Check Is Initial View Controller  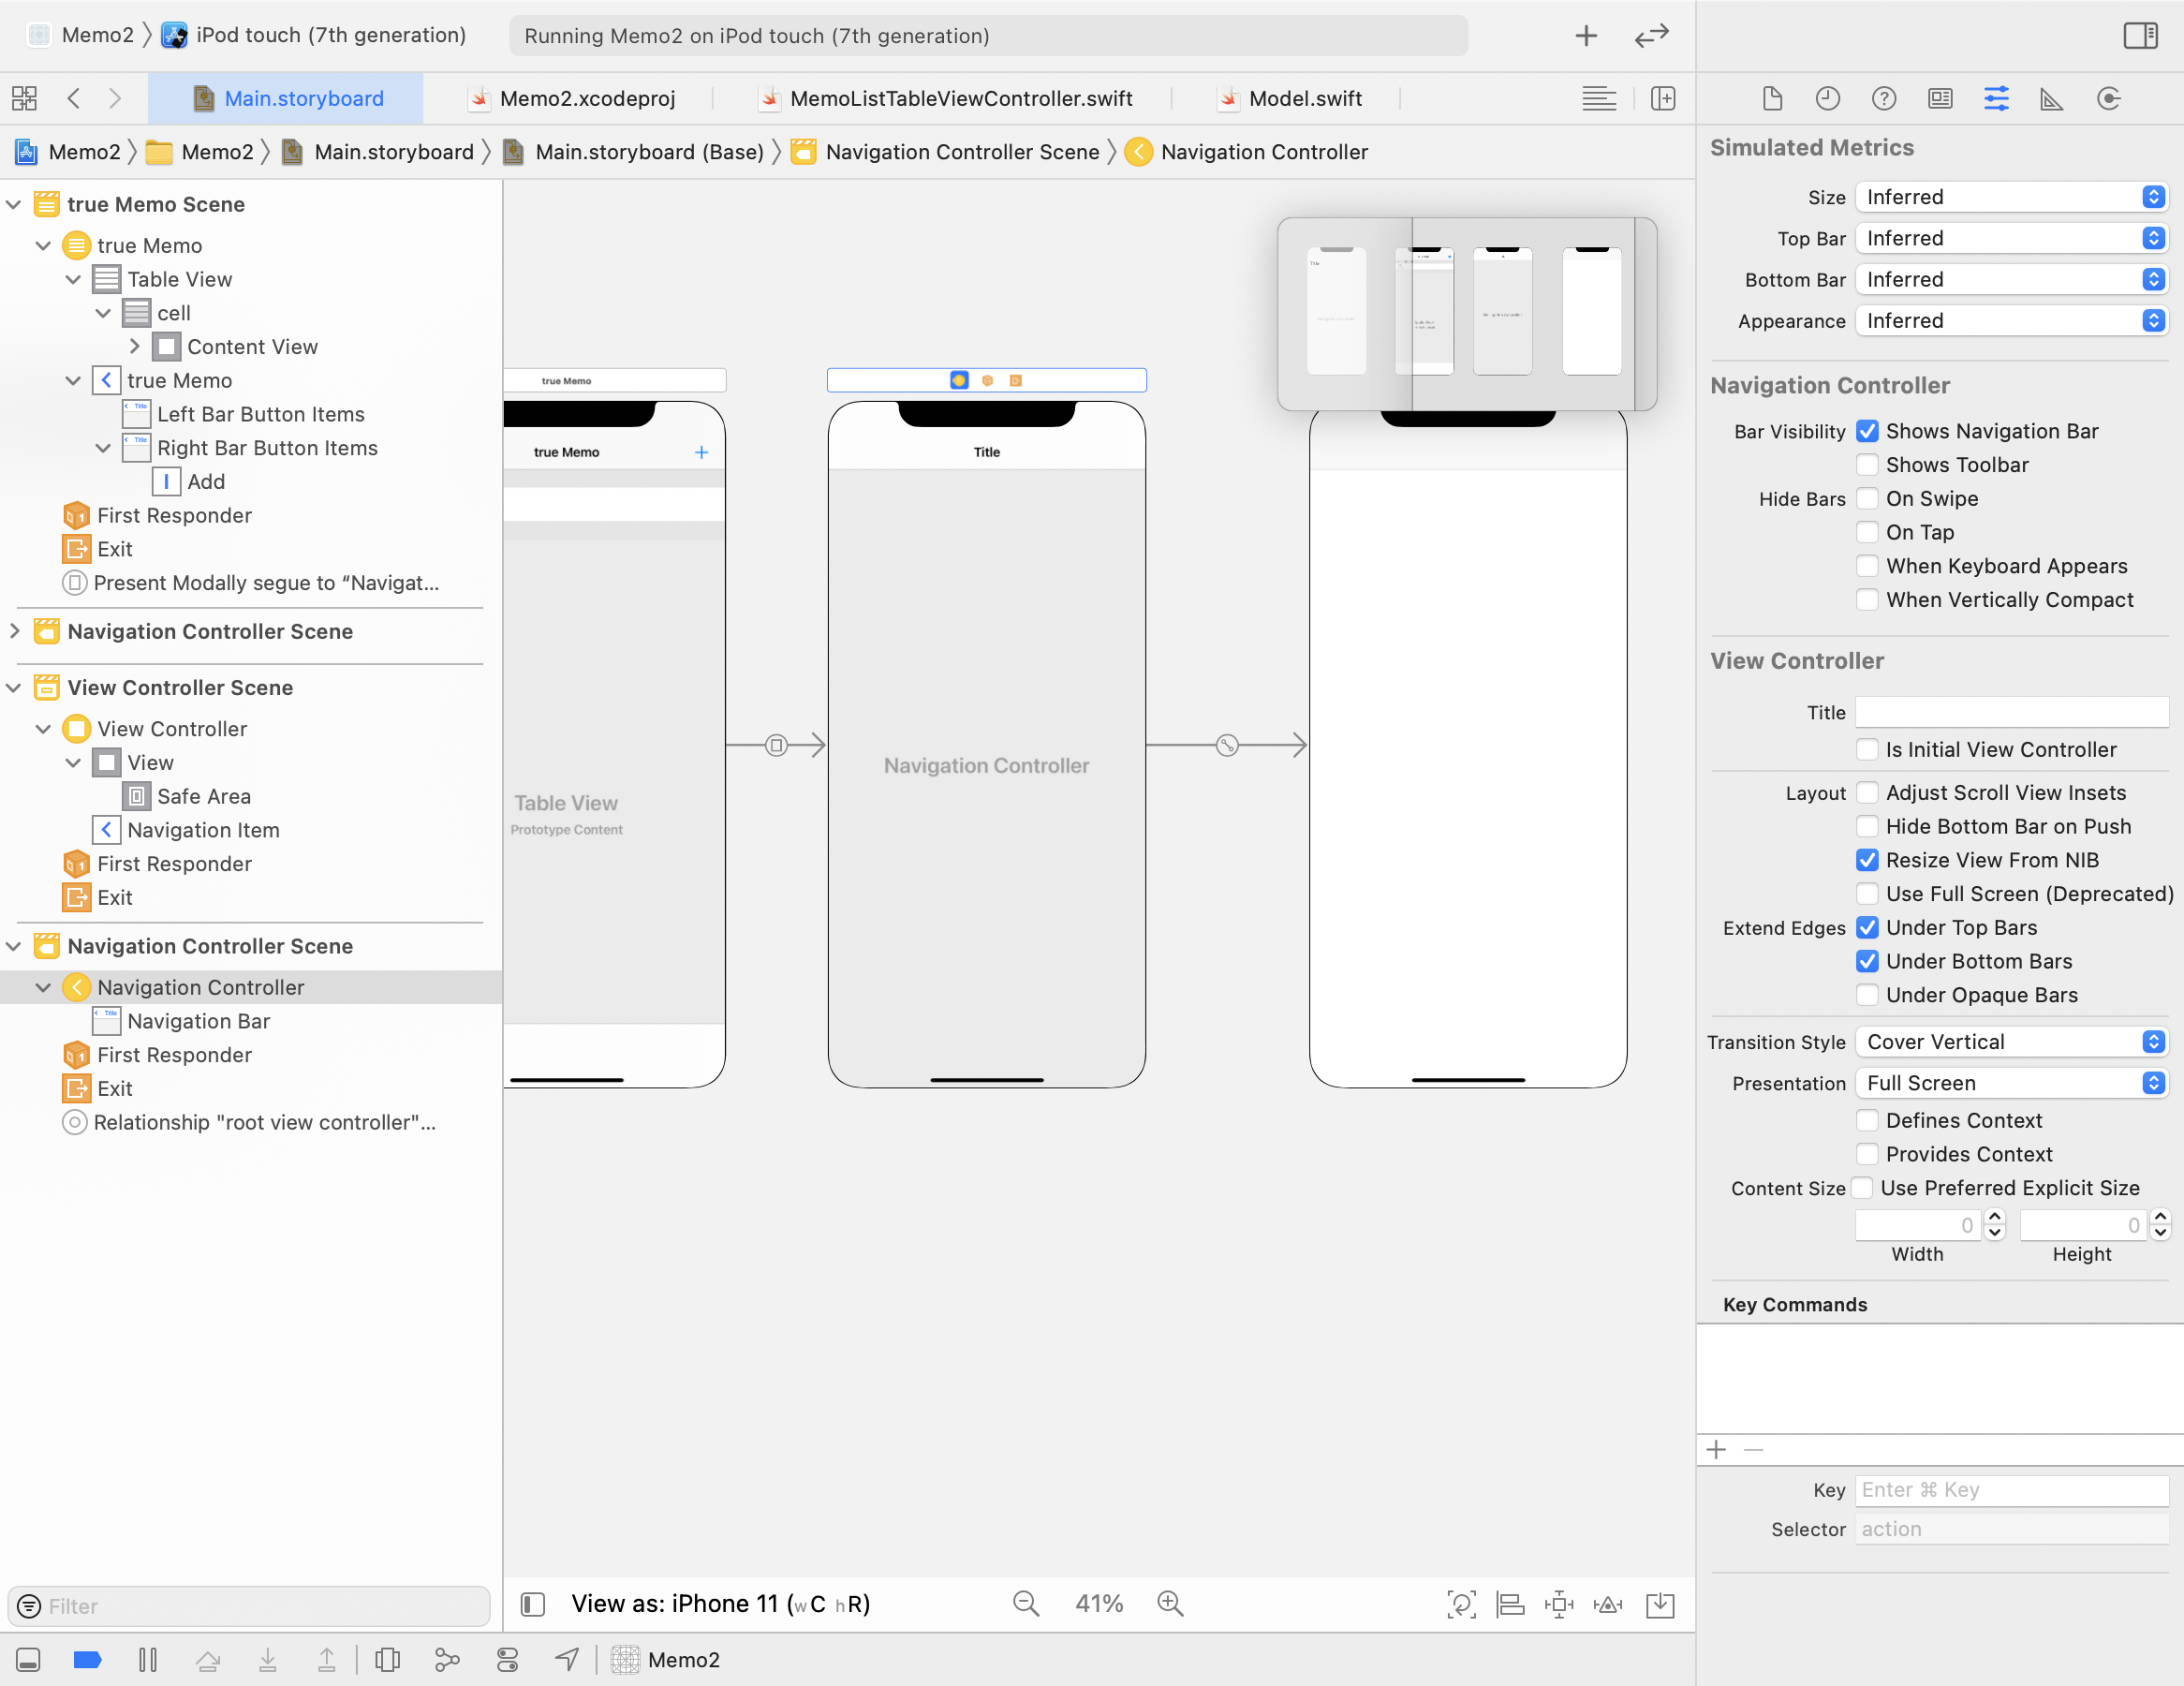pyautogui.click(x=1866, y=750)
